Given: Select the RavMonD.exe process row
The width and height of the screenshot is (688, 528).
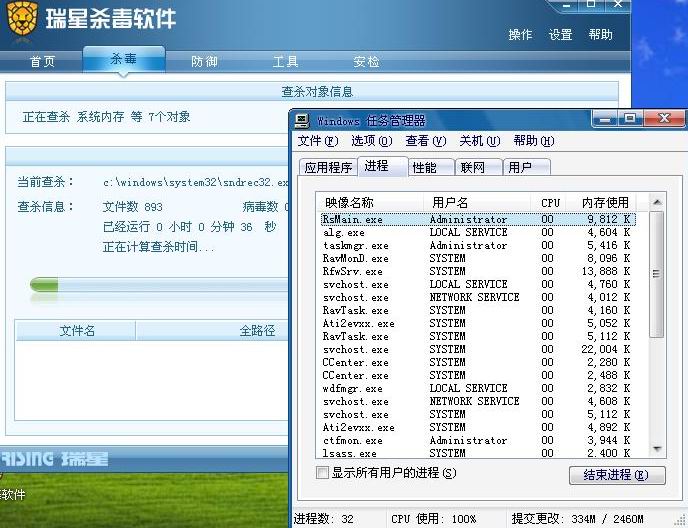Looking at the screenshot, I should coord(478,258).
